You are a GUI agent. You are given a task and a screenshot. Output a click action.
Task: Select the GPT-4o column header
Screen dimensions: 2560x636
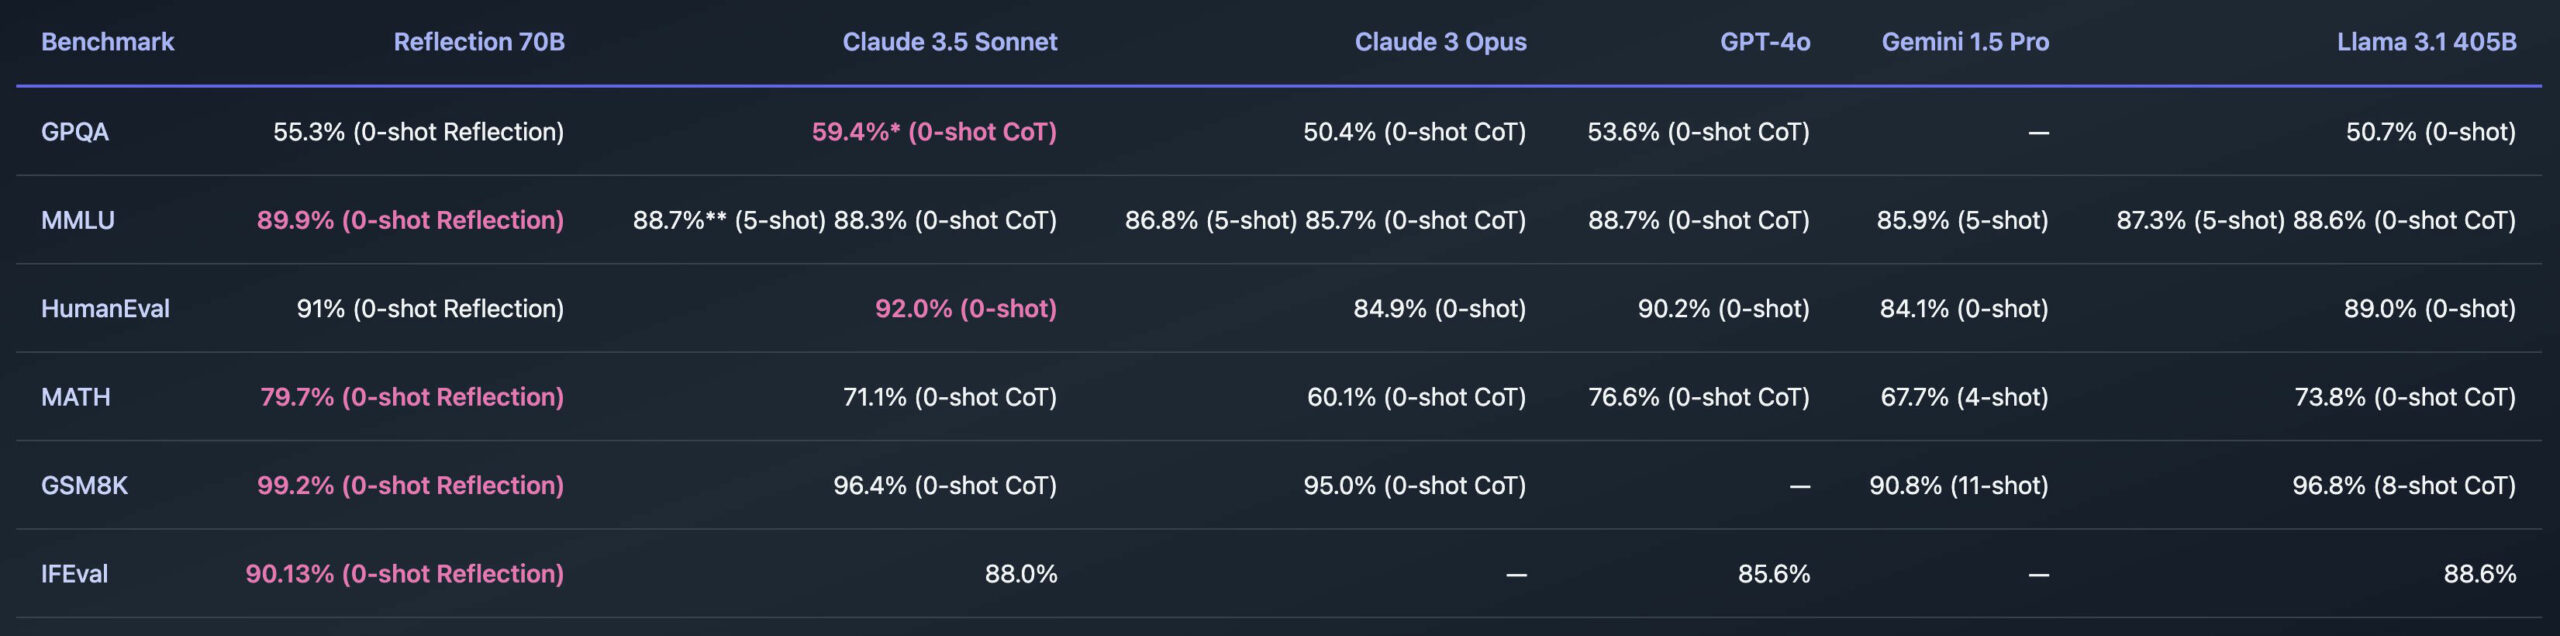(1765, 42)
